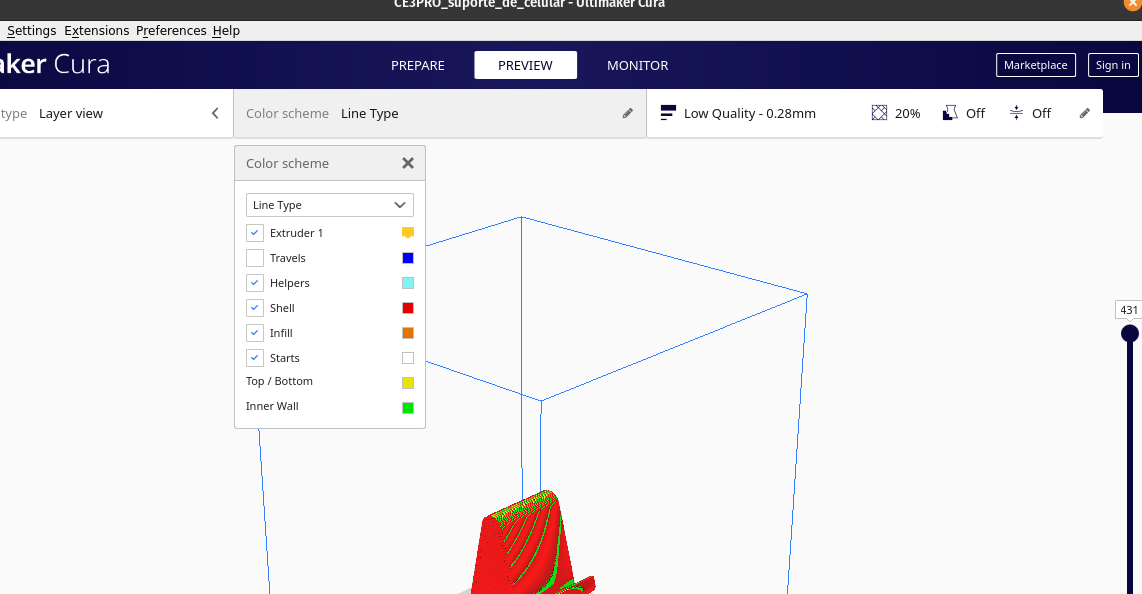Click the blue Travels color swatch

(x=408, y=258)
